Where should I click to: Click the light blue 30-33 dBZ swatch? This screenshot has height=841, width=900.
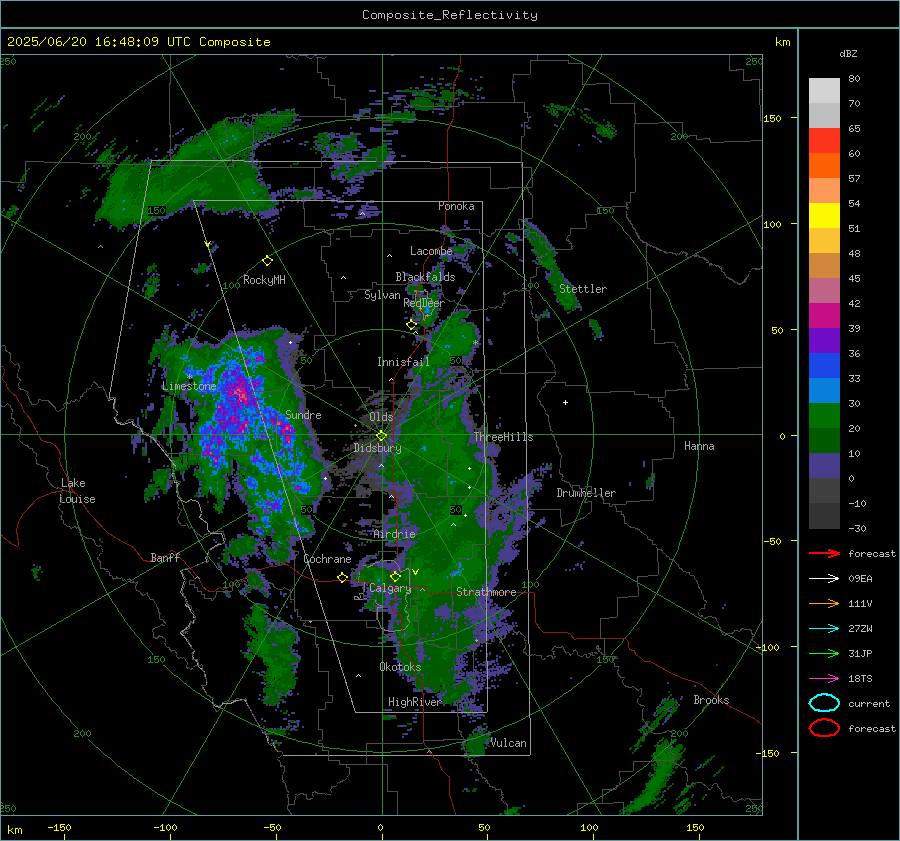(x=824, y=390)
